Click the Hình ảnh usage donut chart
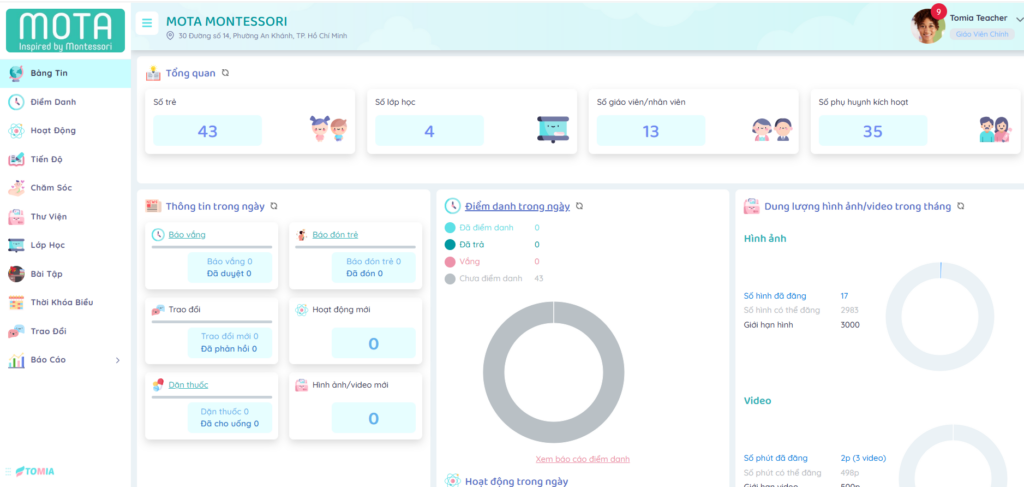 (940, 317)
